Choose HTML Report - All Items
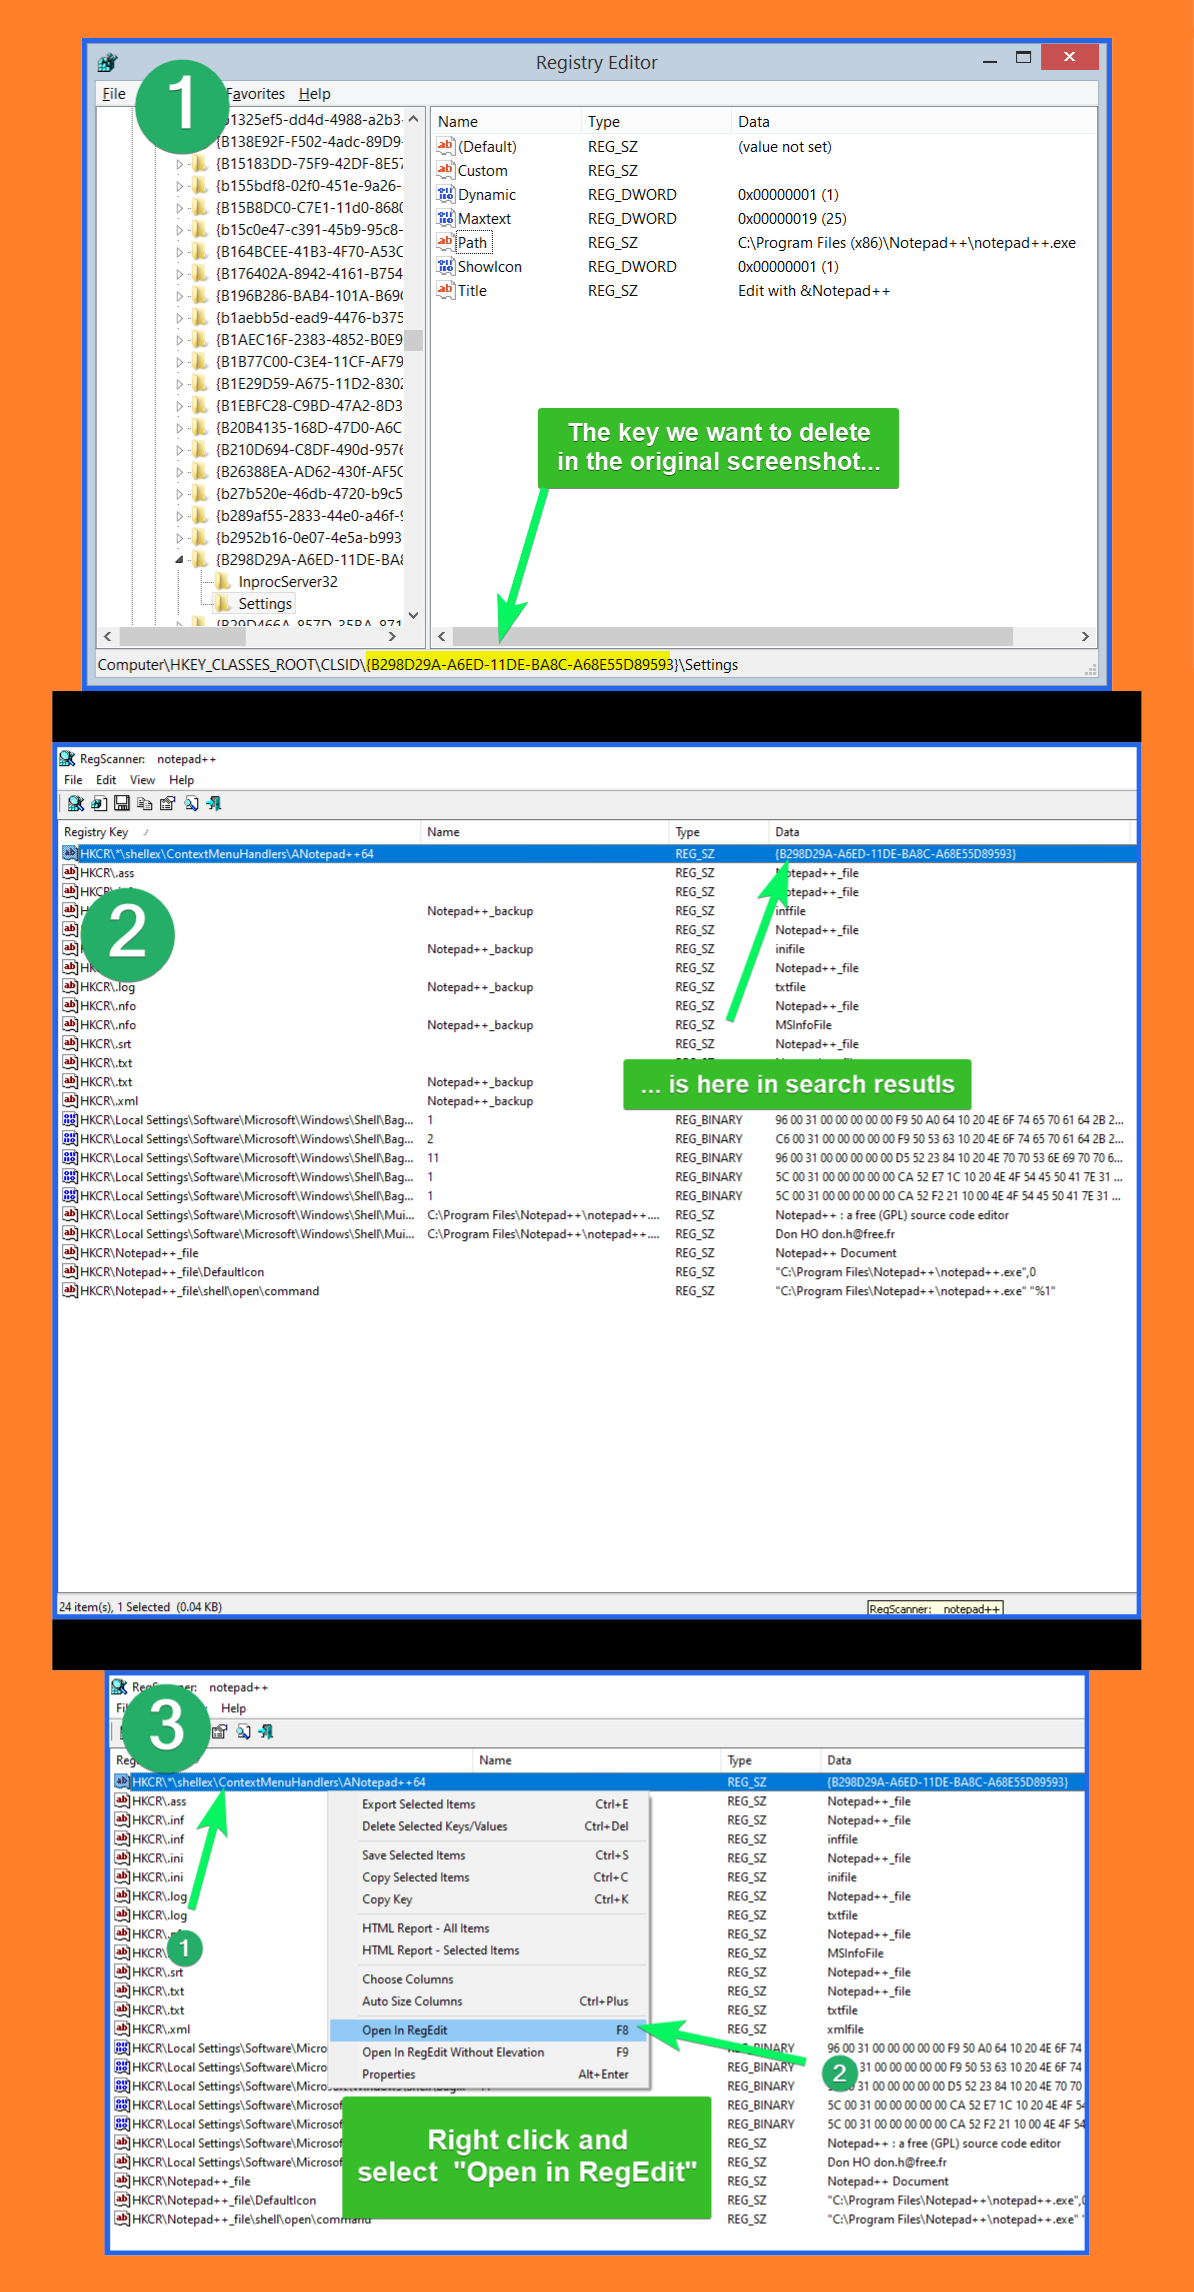This screenshot has width=1194, height=2292. pos(490,1928)
